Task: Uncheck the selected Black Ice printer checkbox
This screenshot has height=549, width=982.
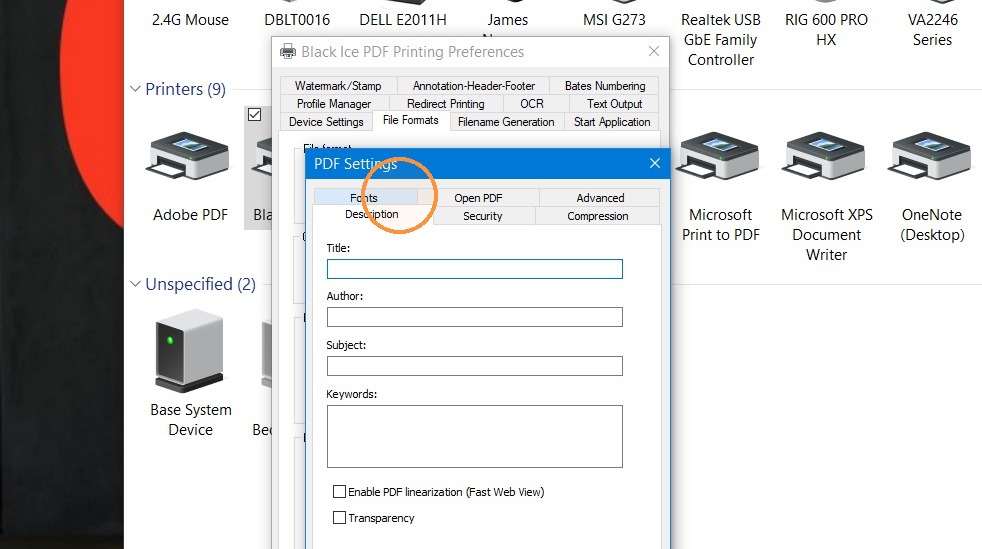Action: click(x=254, y=115)
